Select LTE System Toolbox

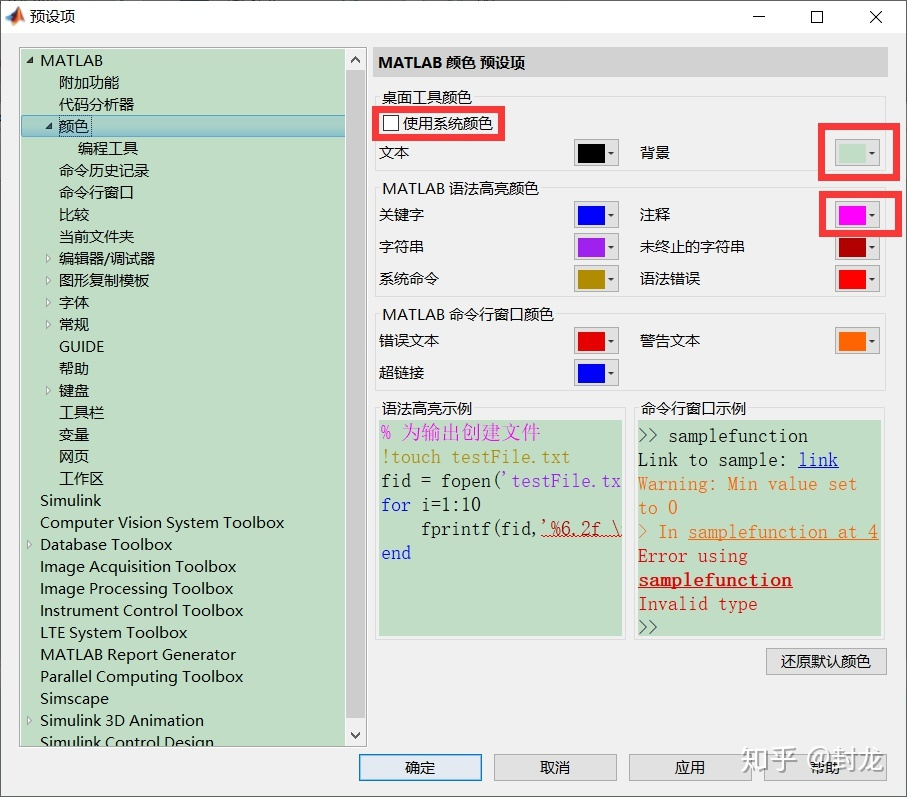pos(113,632)
